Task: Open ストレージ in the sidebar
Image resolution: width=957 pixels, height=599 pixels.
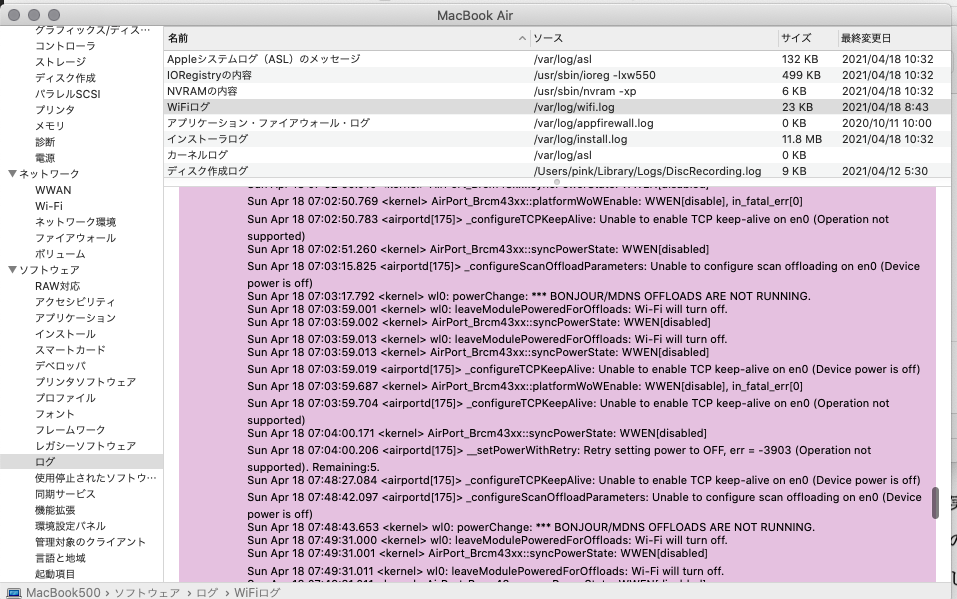Action: [60, 62]
